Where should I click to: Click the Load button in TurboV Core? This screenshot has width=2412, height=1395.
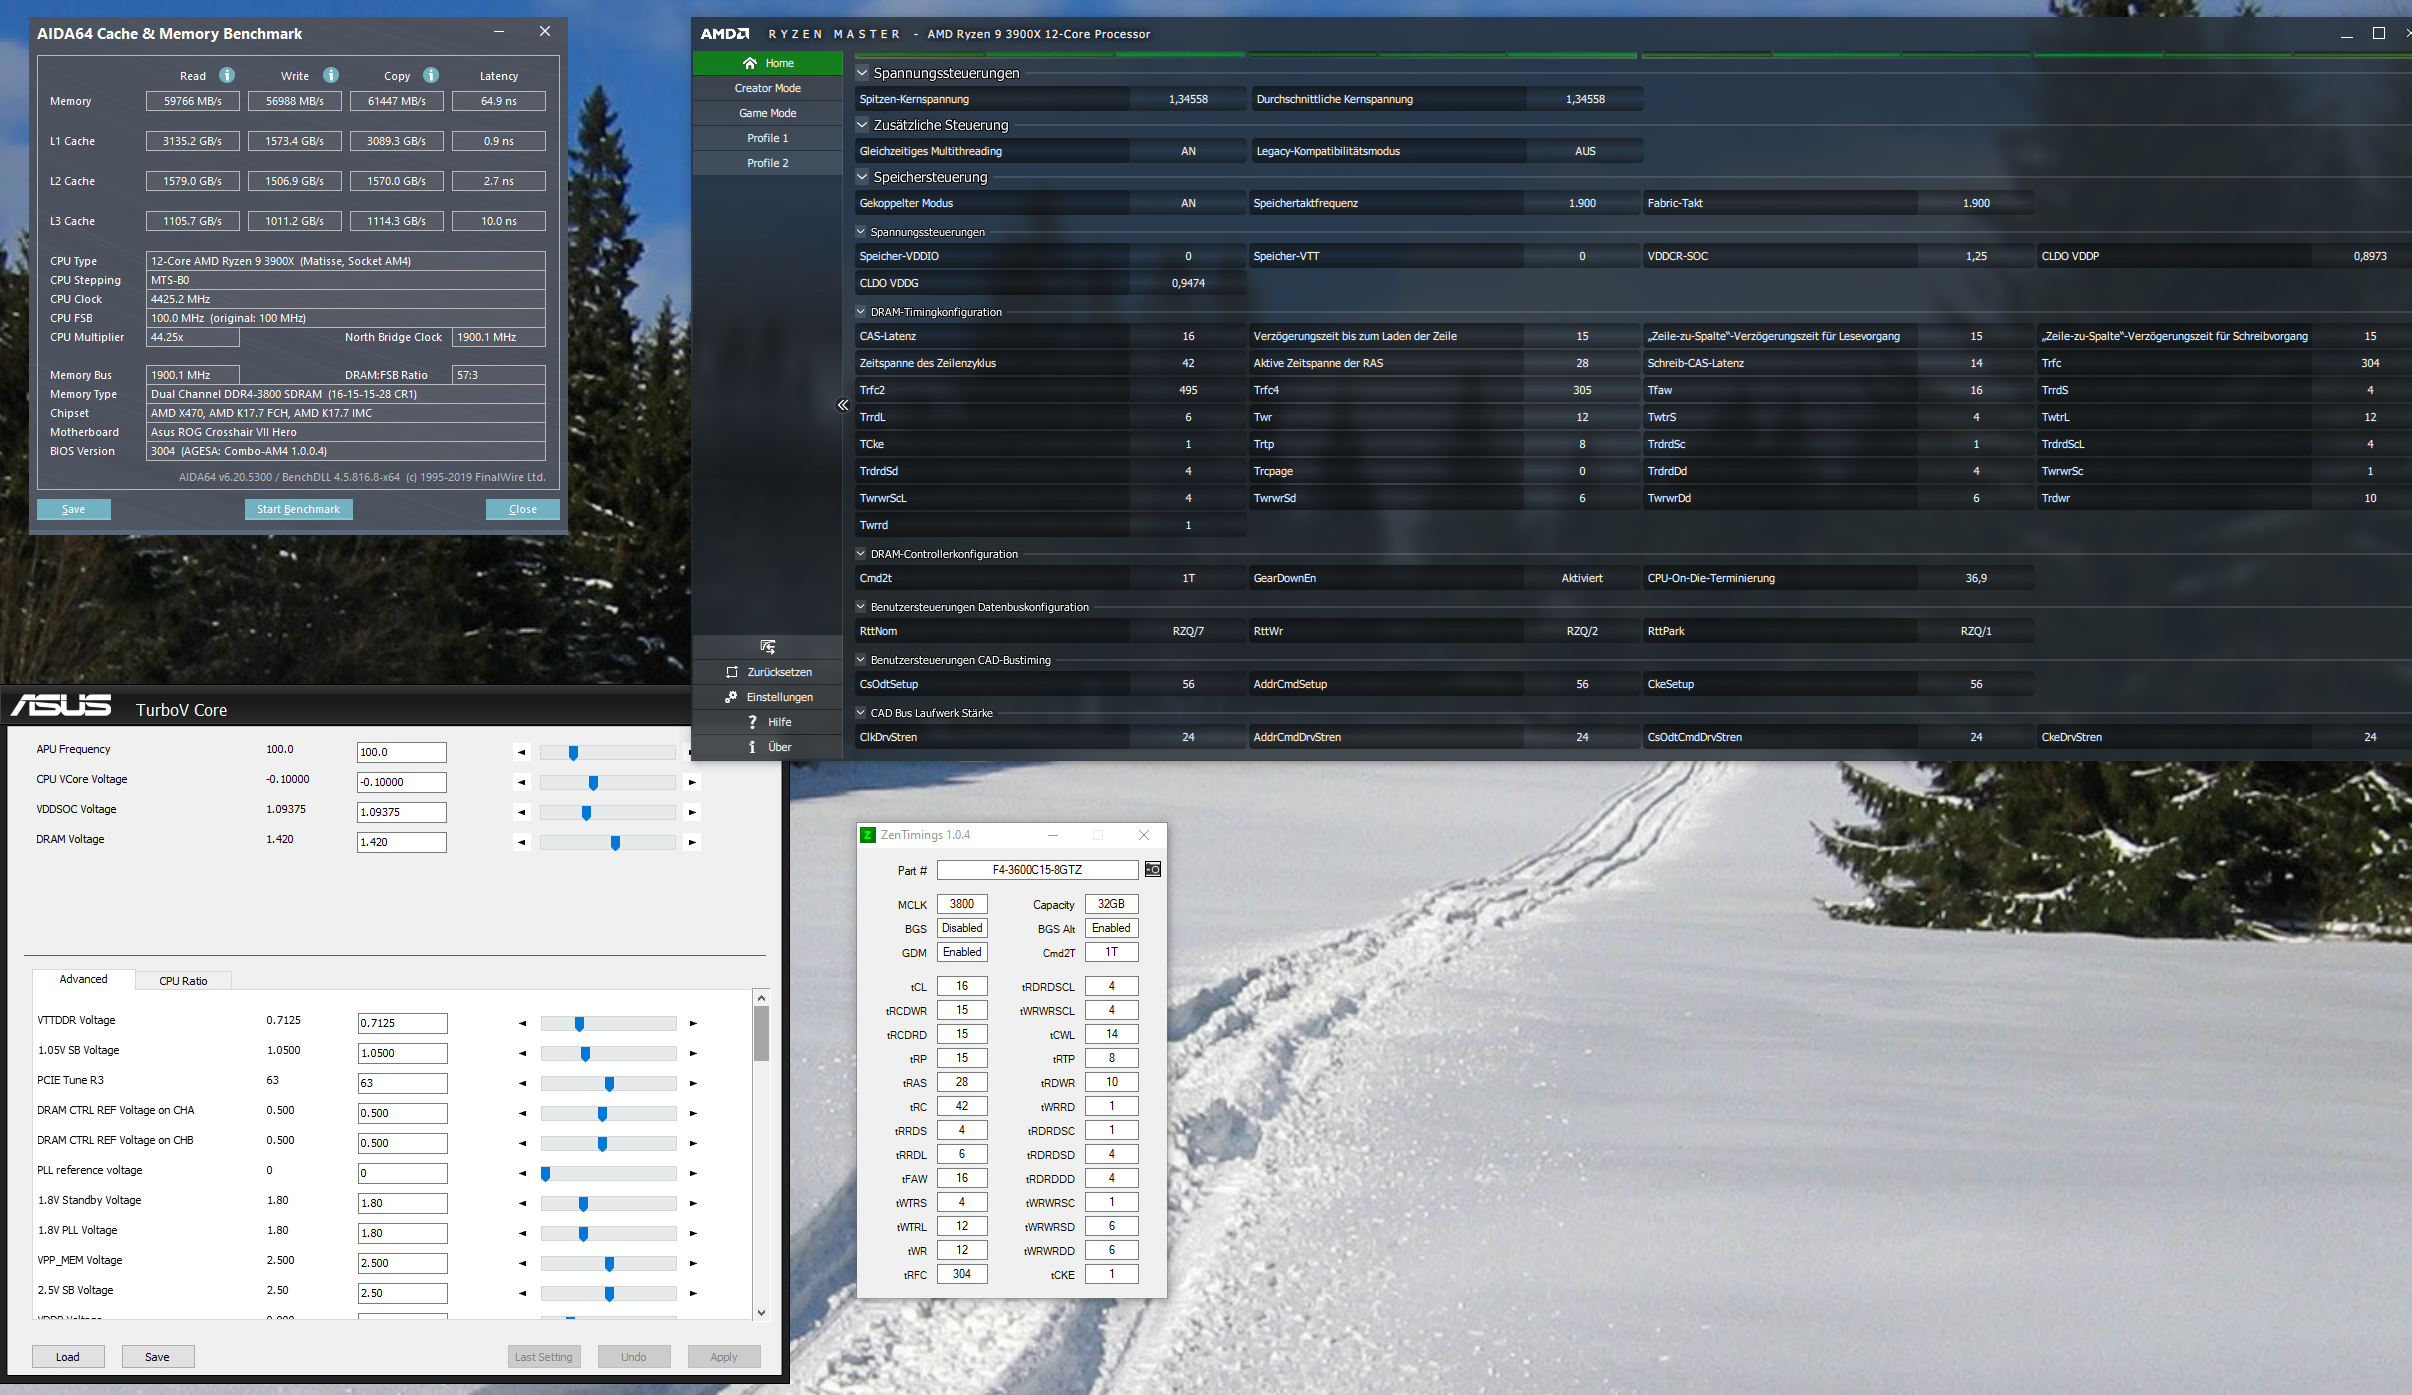tap(68, 1357)
